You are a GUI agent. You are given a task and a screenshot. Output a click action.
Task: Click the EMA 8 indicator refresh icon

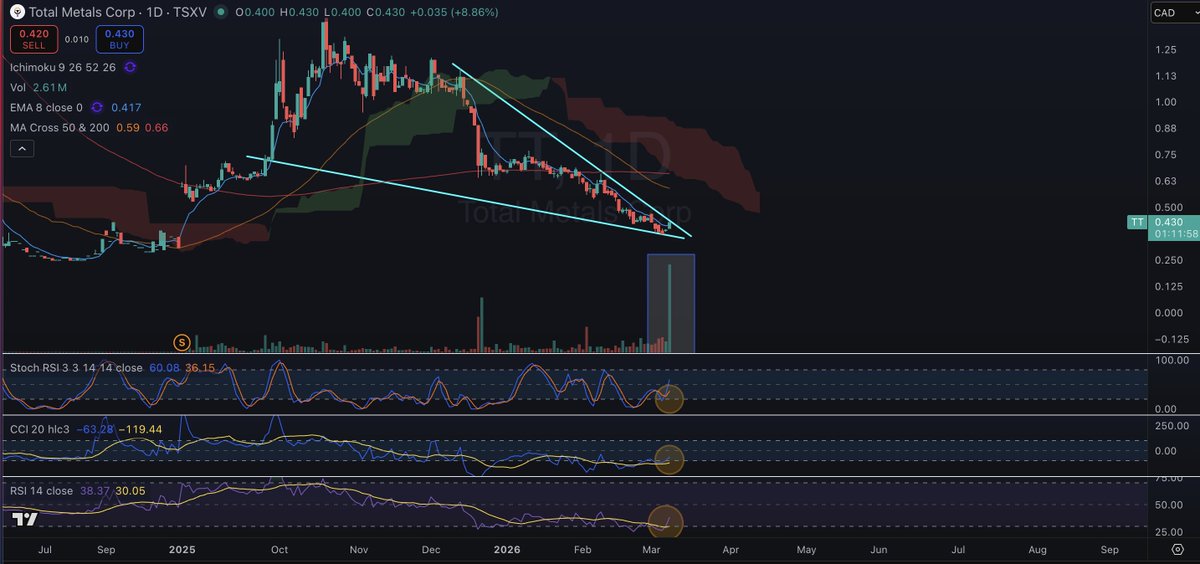(x=97, y=106)
